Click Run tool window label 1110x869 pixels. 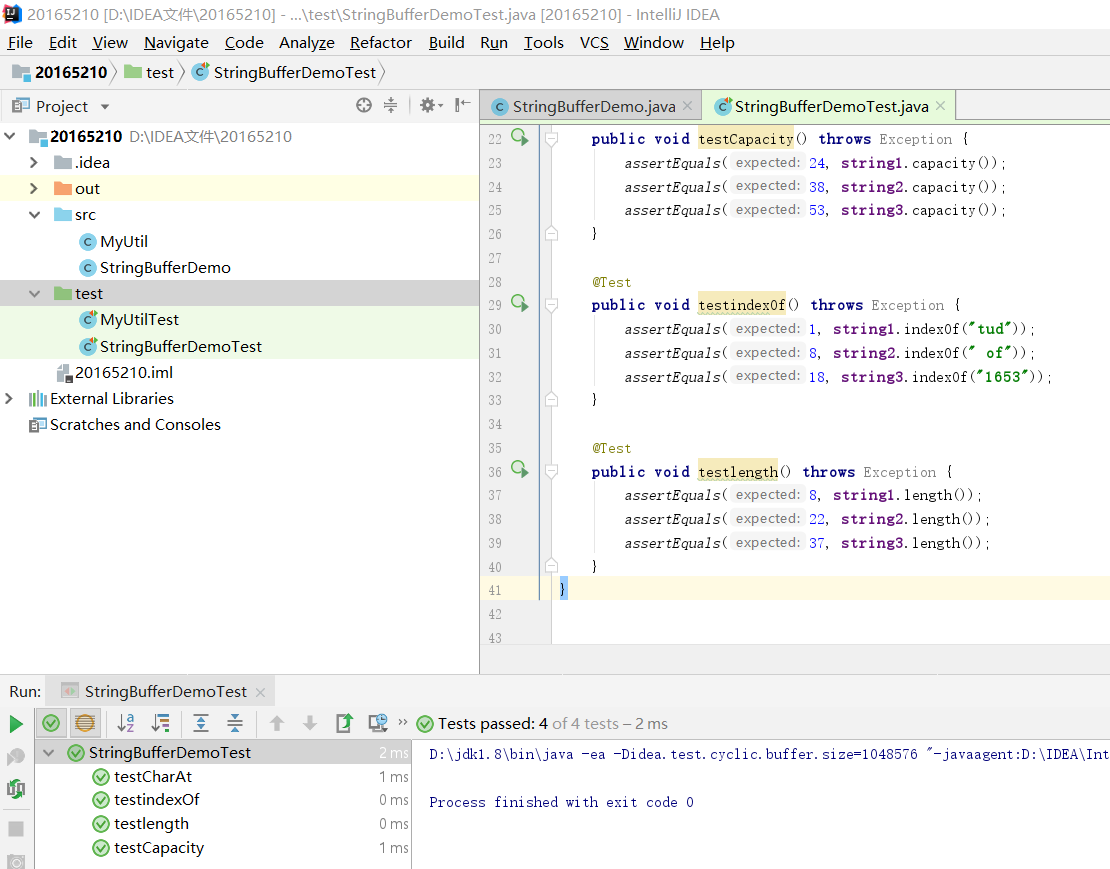(25, 691)
